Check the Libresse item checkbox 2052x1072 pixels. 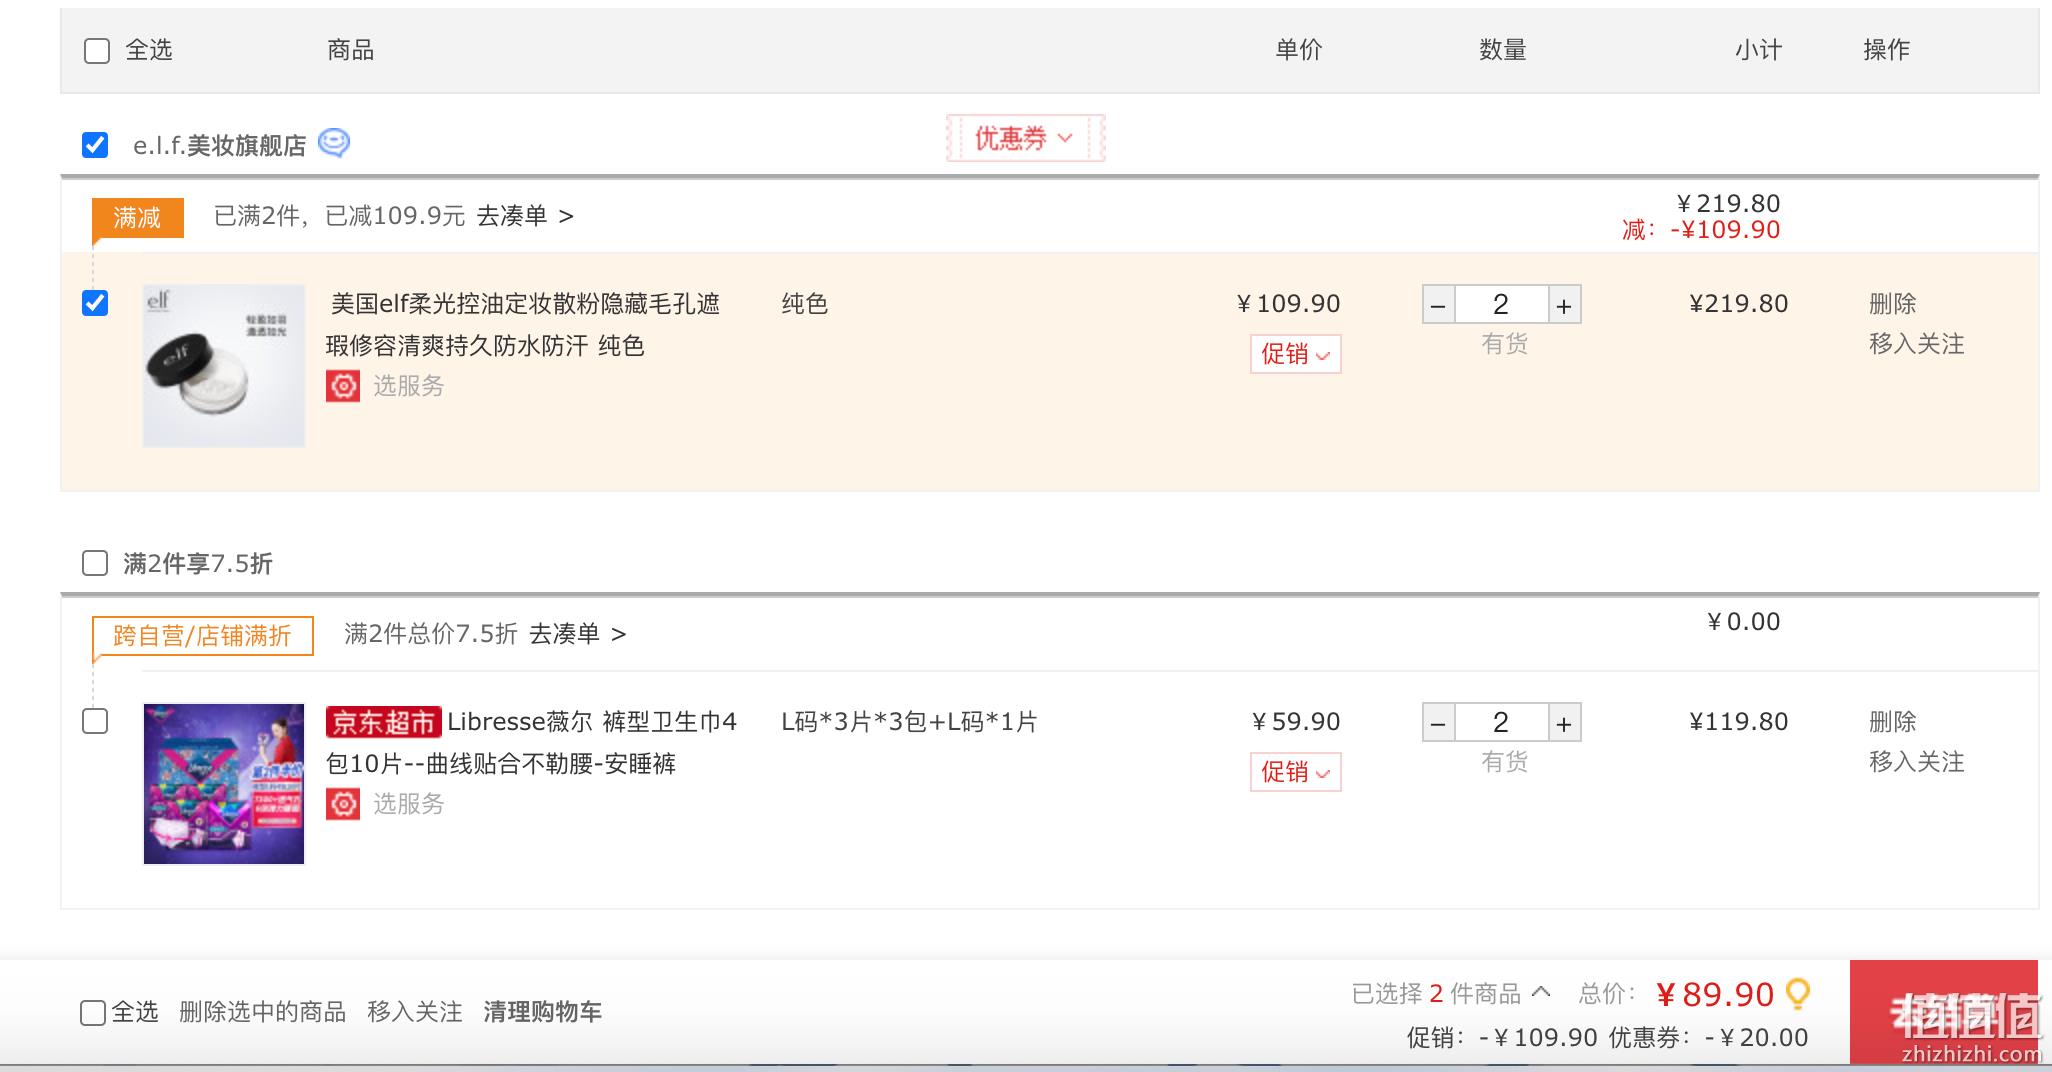pyautogui.click(x=95, y=721)
